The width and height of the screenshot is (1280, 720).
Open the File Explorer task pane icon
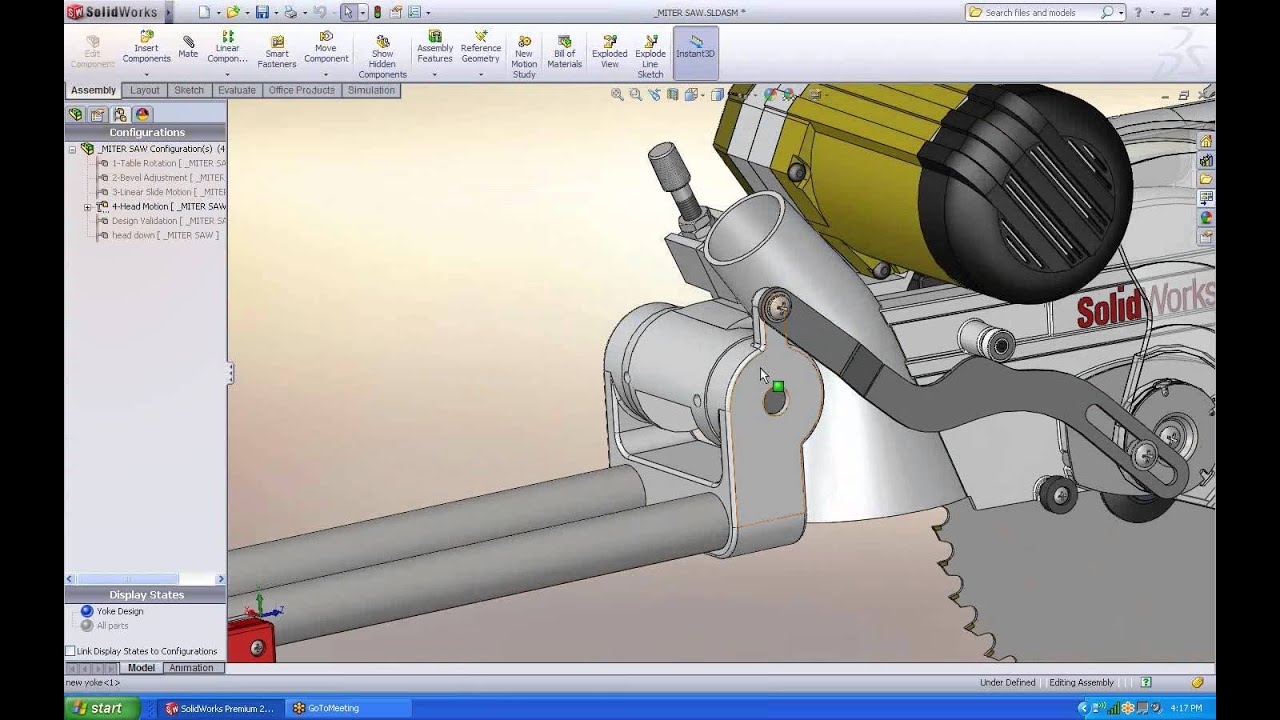coord(1206,179)
